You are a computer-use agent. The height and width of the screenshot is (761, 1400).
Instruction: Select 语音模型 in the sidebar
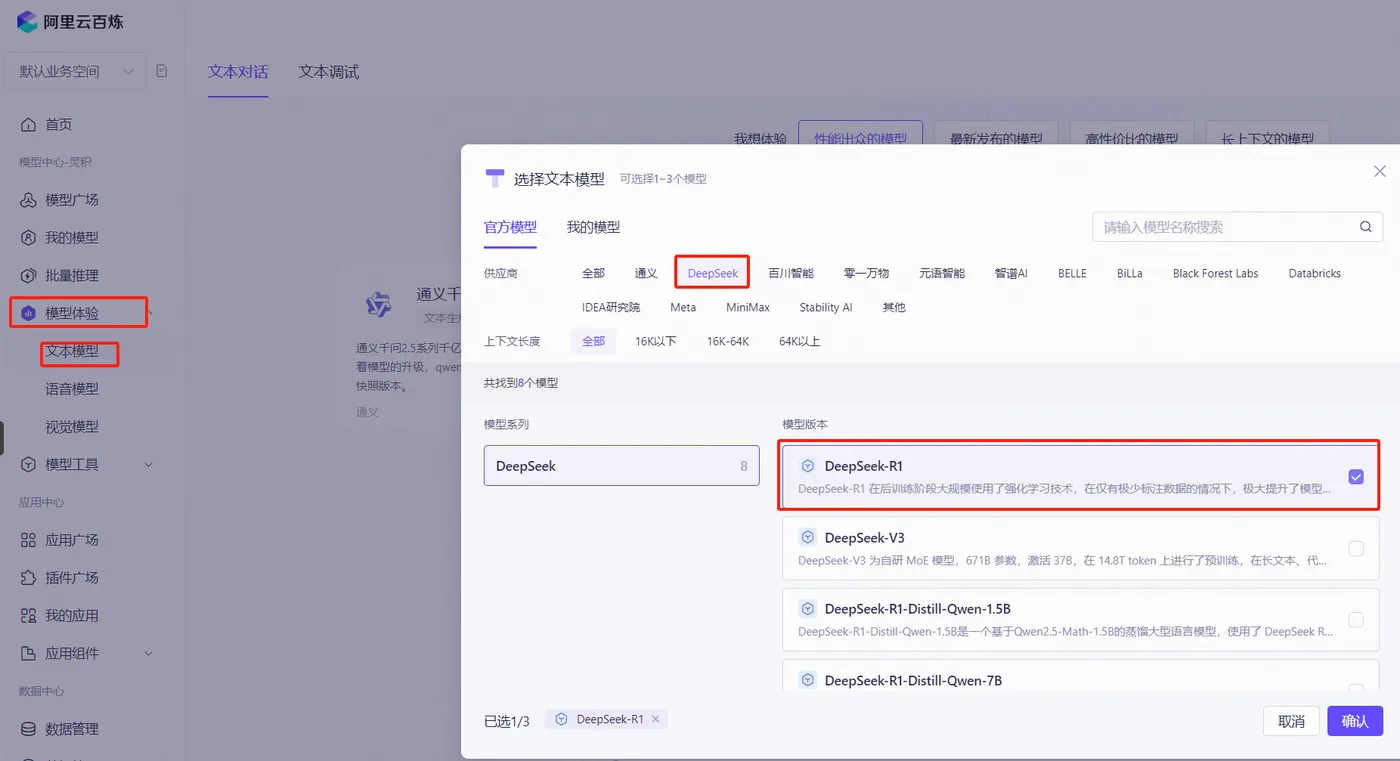72,389
